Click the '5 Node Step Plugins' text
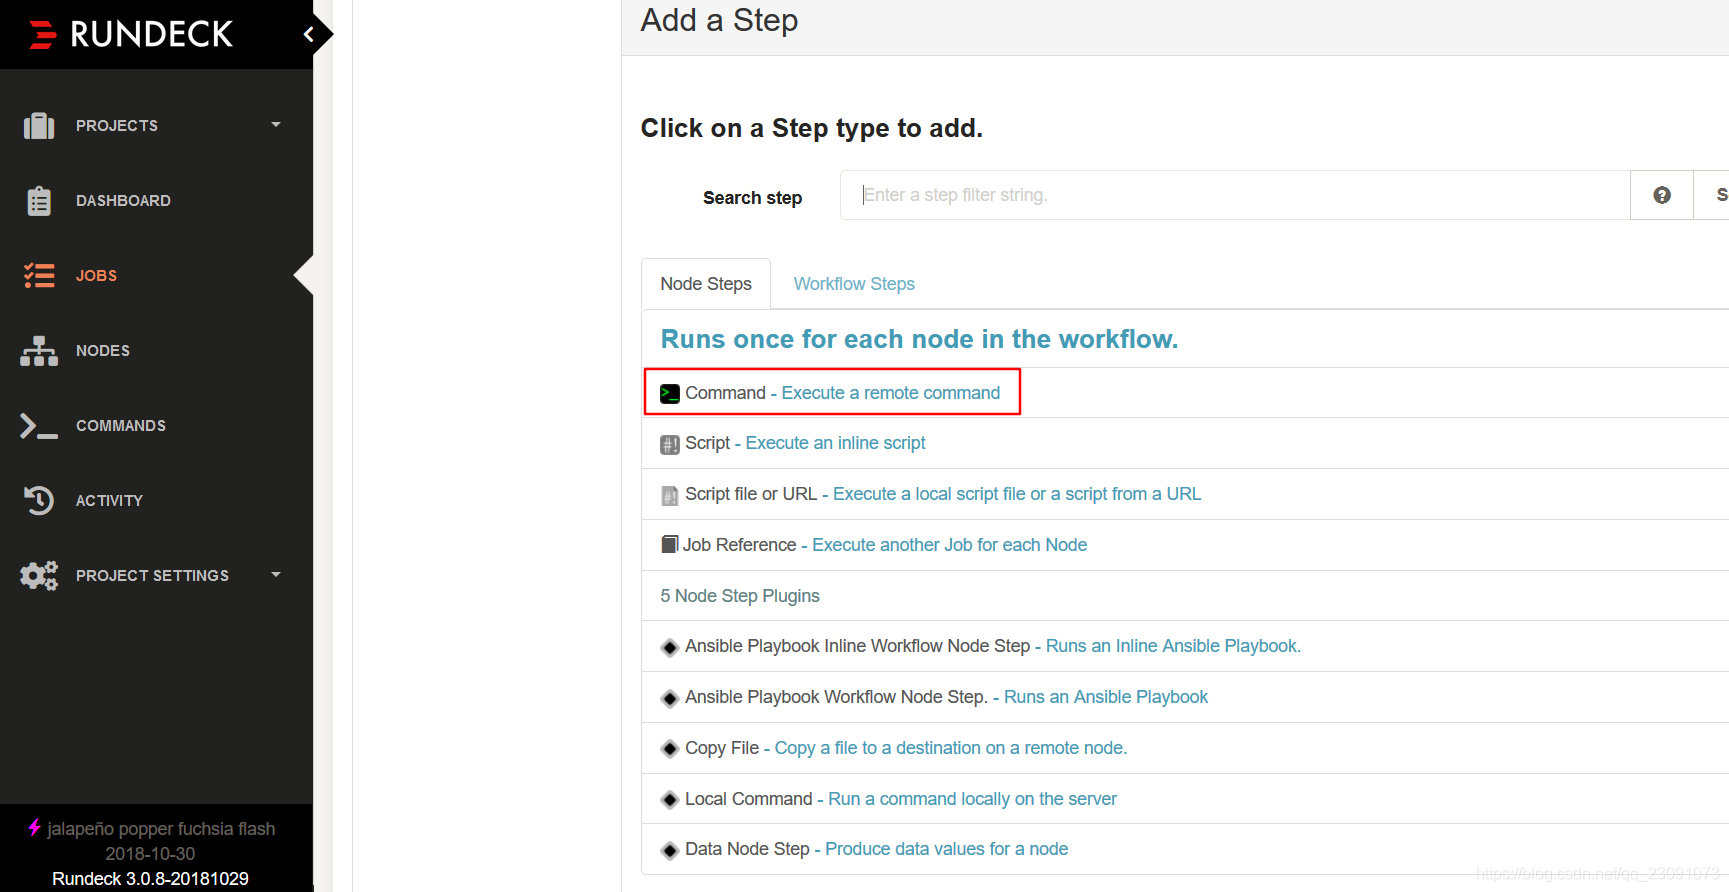 coord(740,596)
